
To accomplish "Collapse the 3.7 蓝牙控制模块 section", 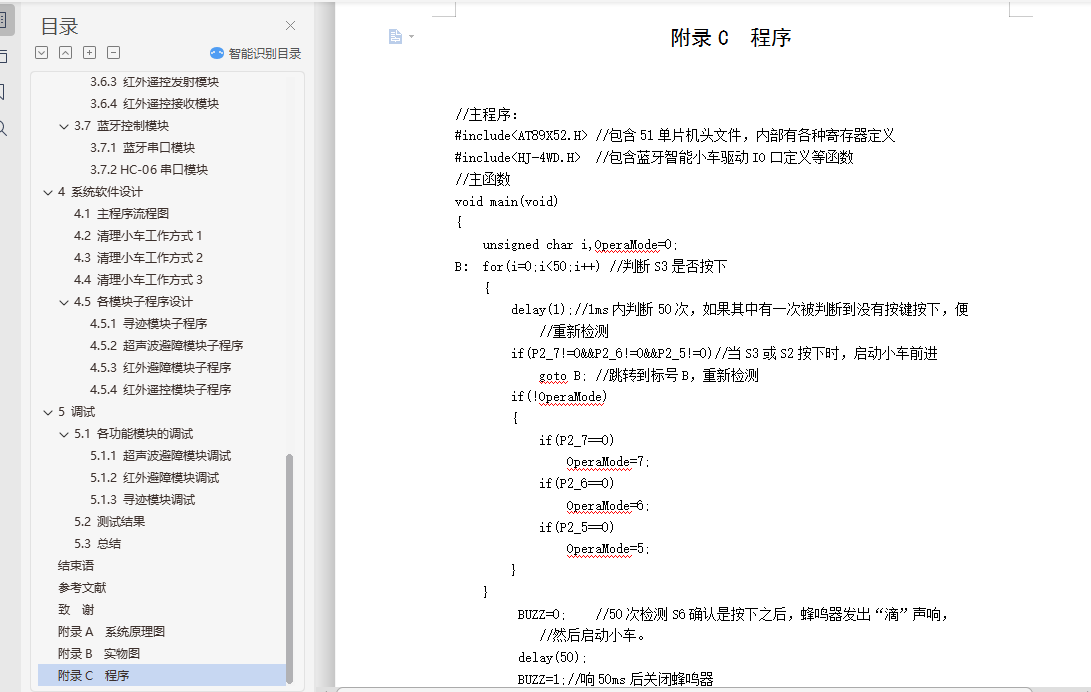I will (x=63, y=126).
